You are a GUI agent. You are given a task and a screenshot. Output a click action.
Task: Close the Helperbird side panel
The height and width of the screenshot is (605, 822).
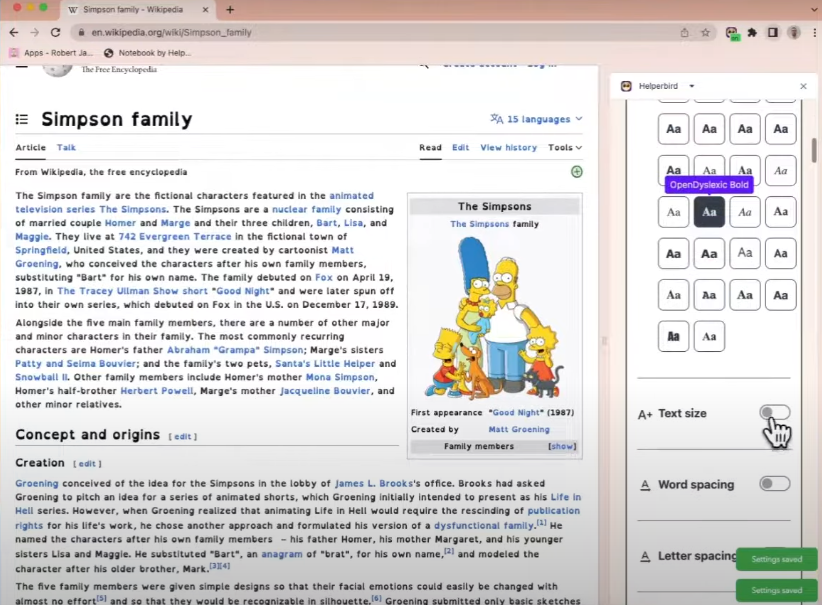point(803,86)
